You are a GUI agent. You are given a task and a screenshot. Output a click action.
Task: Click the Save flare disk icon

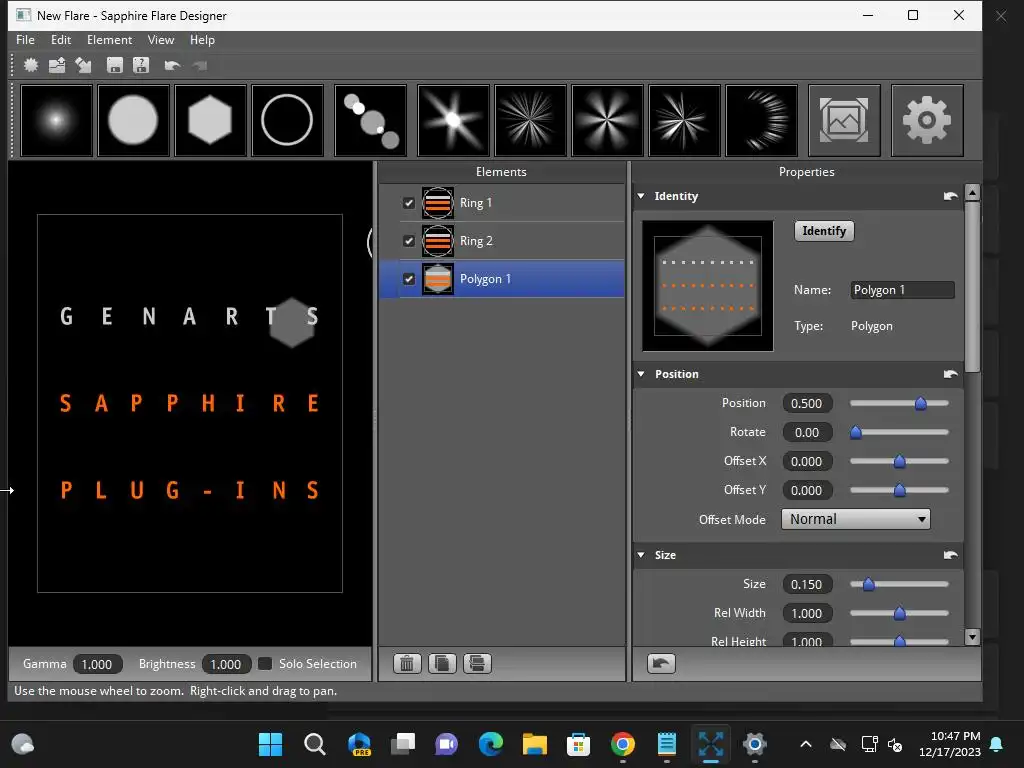click(x=115, y=65)
